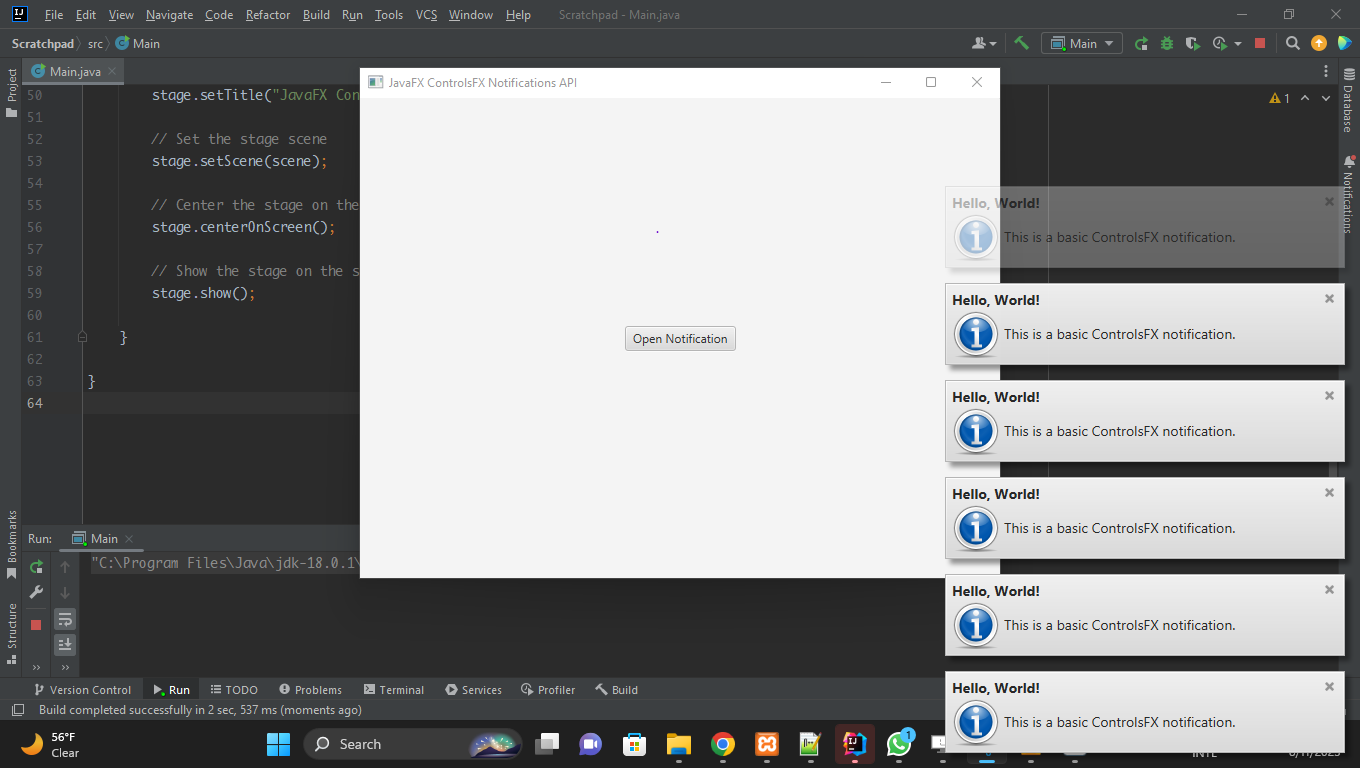
Task: Click the down stack trace arrow in Run panel
Action: click(65, 593)
